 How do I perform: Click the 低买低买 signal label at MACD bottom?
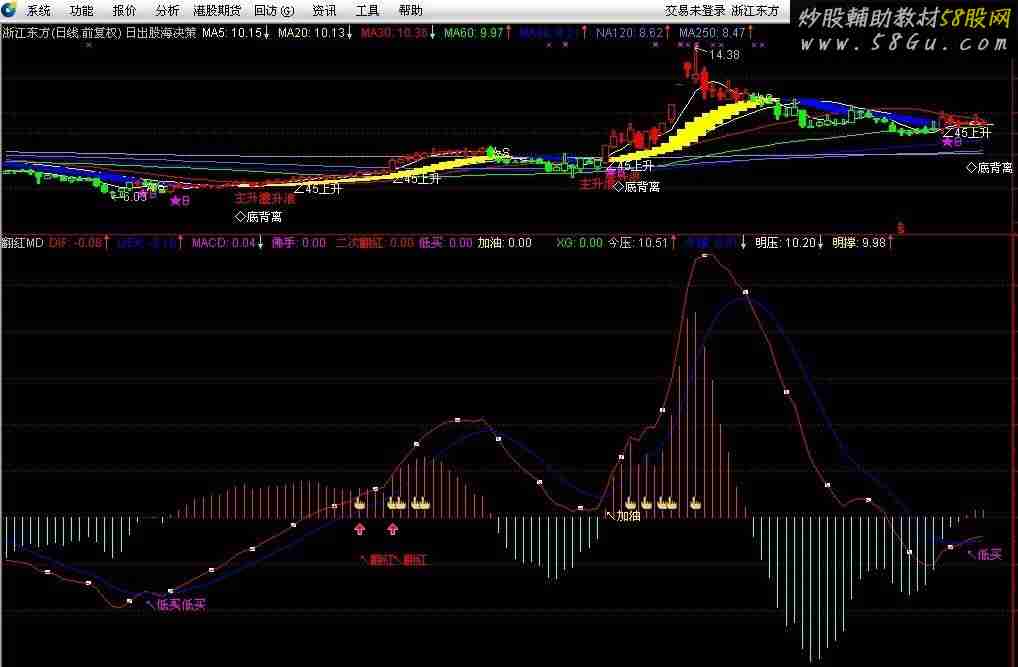(177, 605)
